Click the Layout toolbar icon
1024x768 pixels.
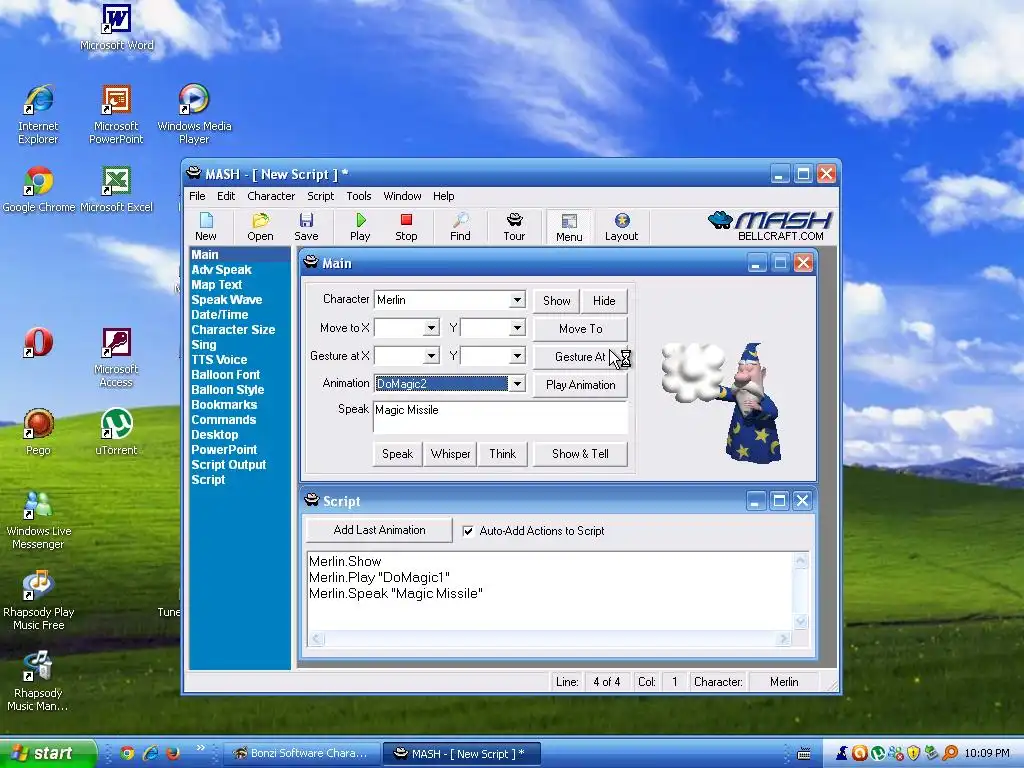point(621,227)
